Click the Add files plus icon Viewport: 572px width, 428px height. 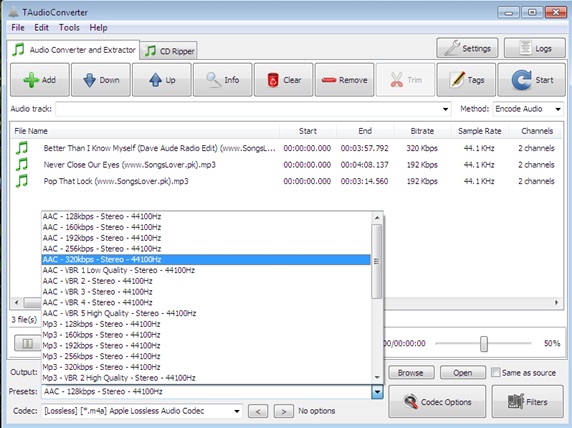pos(32,80)
